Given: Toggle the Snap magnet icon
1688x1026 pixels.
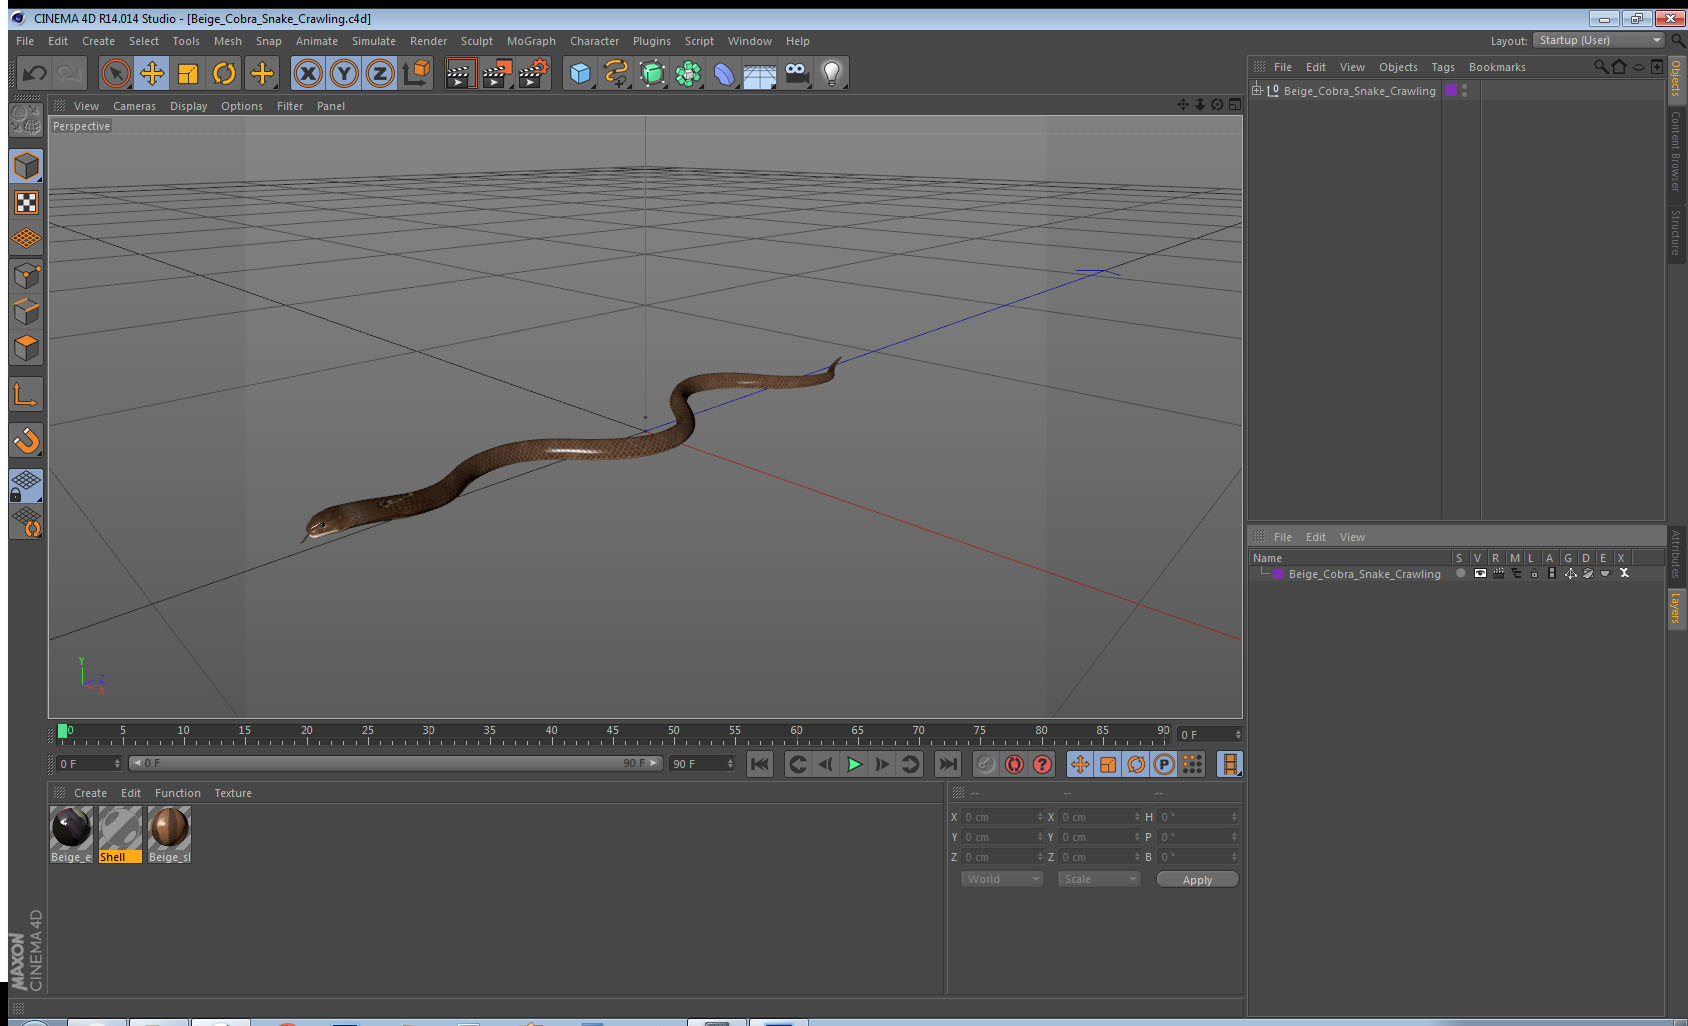Looking at the screenshot, I should pyautogui.click(x=27, y=440).
